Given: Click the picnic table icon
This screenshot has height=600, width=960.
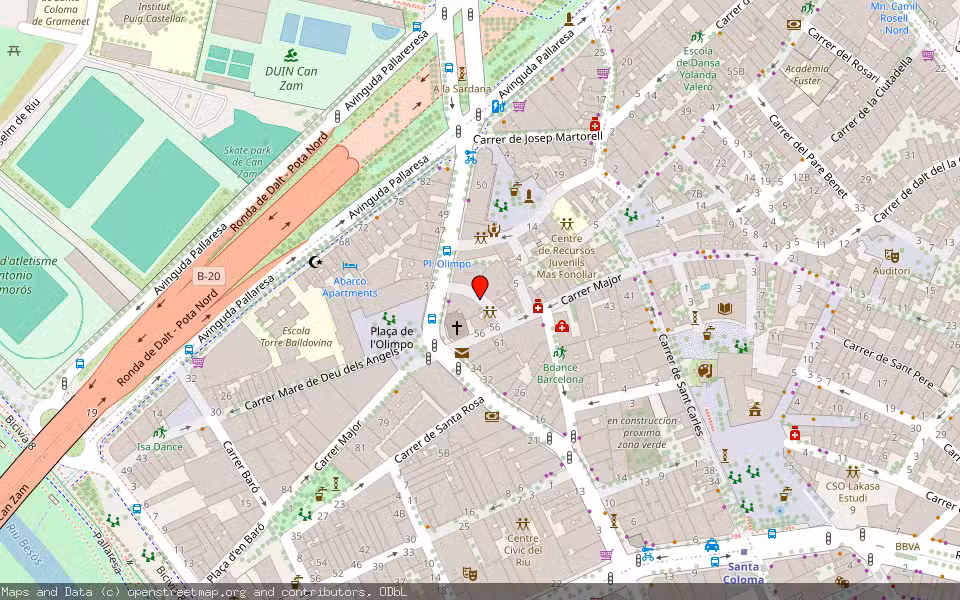Looking at the screenshot, I should point(15,50).
